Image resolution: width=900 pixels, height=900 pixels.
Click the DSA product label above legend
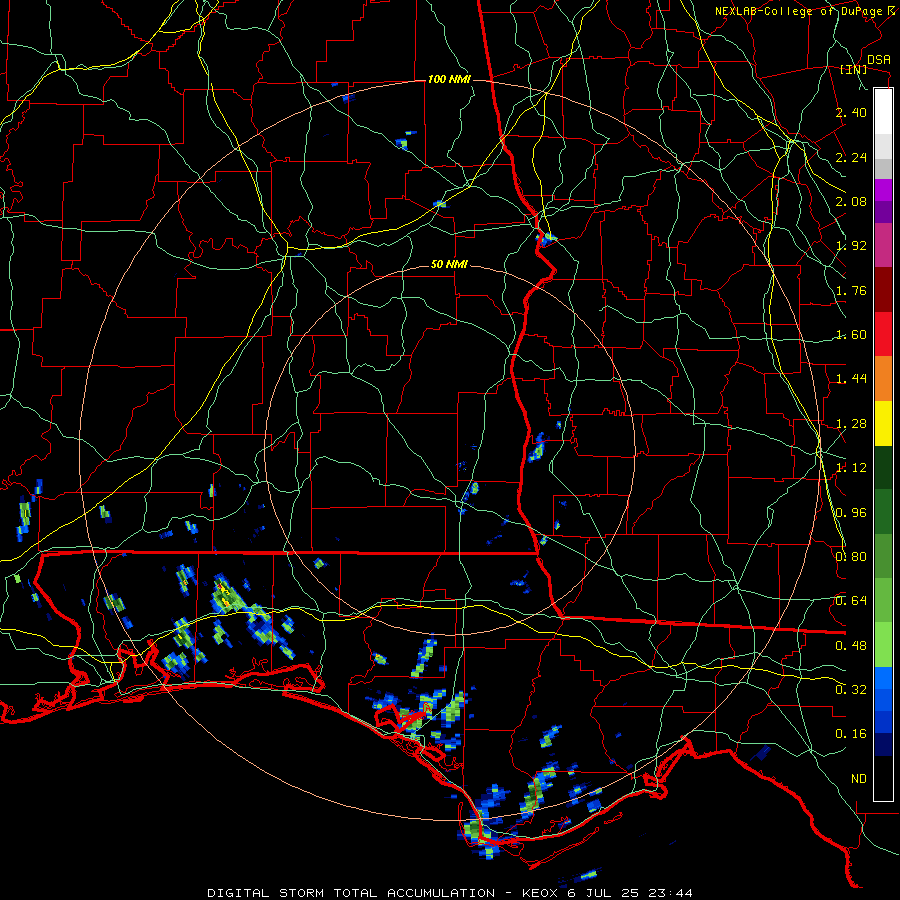click(x=879, y=60)
